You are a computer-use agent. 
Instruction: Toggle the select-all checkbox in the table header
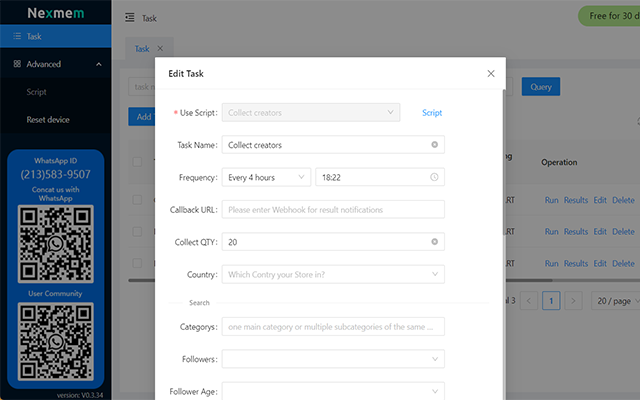pyautogui.click(x=136, y=161)
